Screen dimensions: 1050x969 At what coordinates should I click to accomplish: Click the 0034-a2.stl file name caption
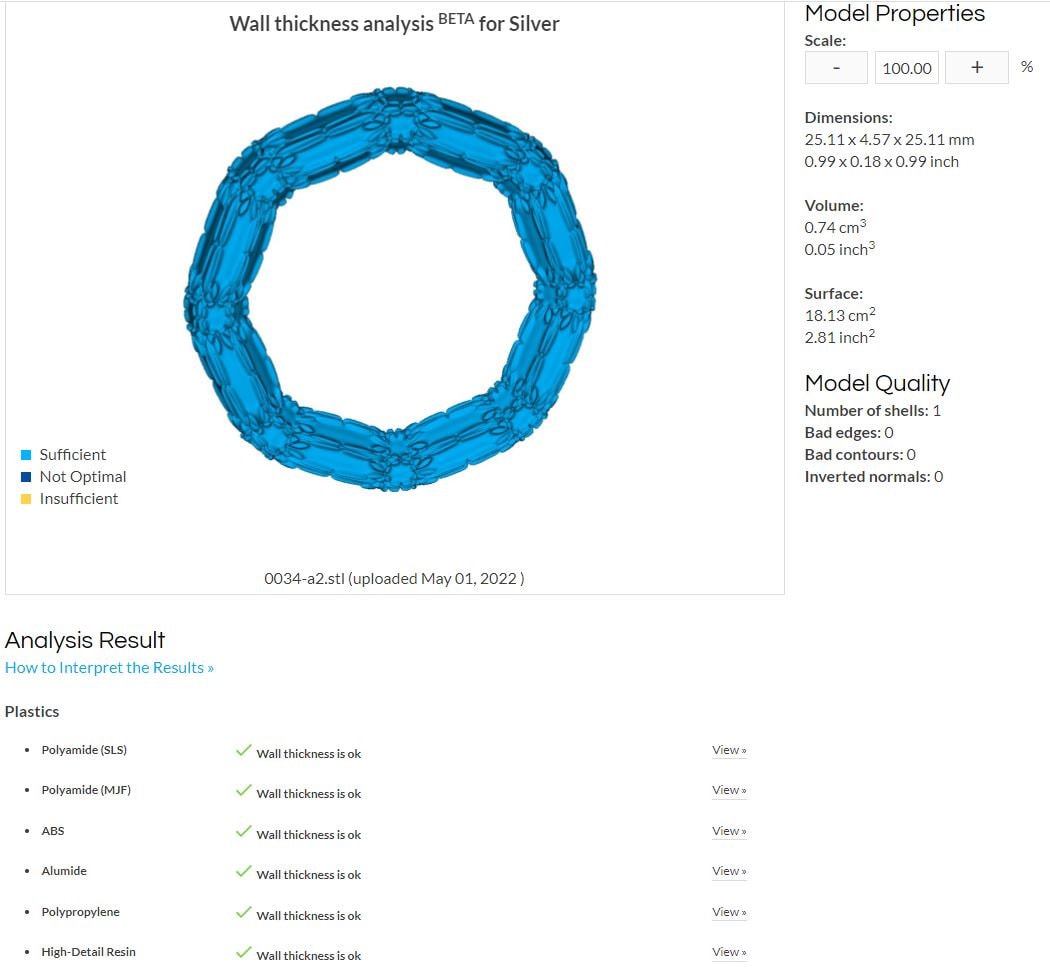click(x=394, y=578)
